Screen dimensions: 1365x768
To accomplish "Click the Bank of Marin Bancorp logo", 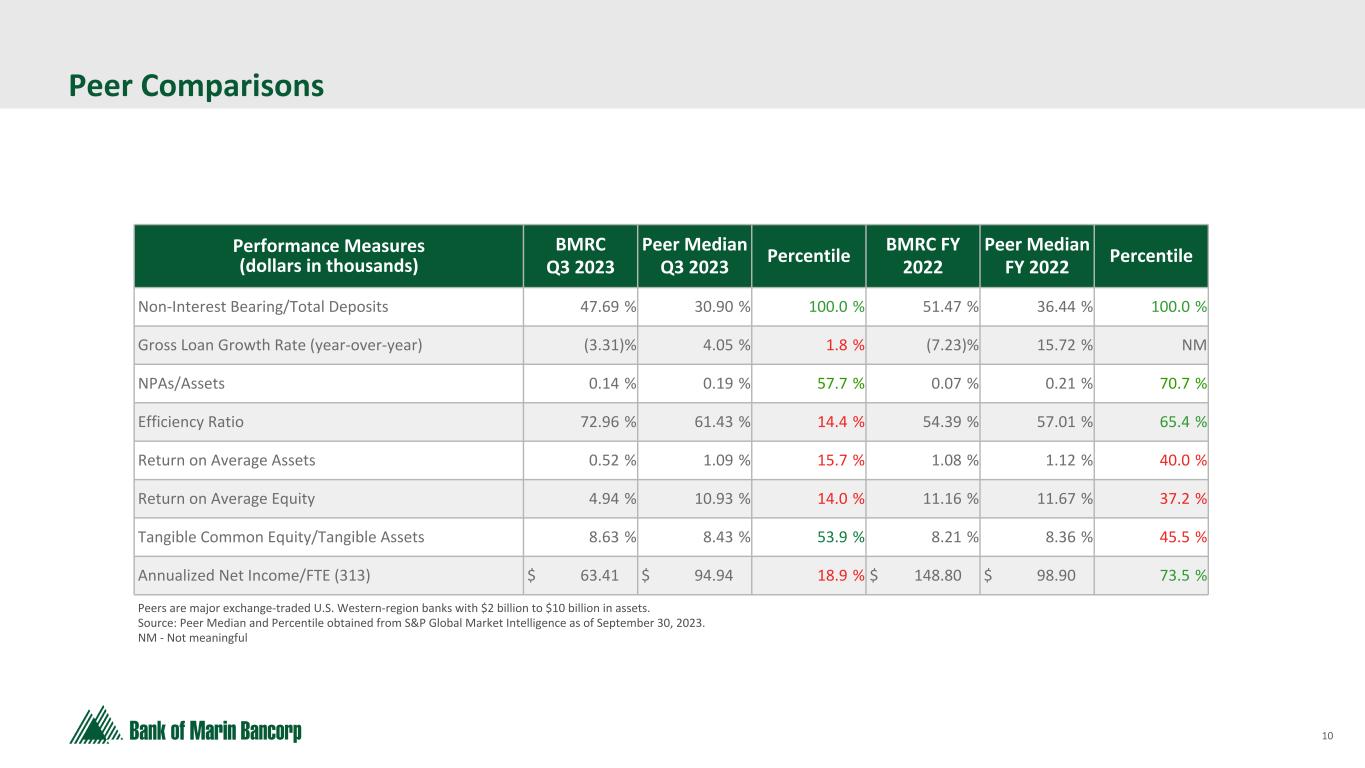I will pyautogui.click(x=185, y=726).
